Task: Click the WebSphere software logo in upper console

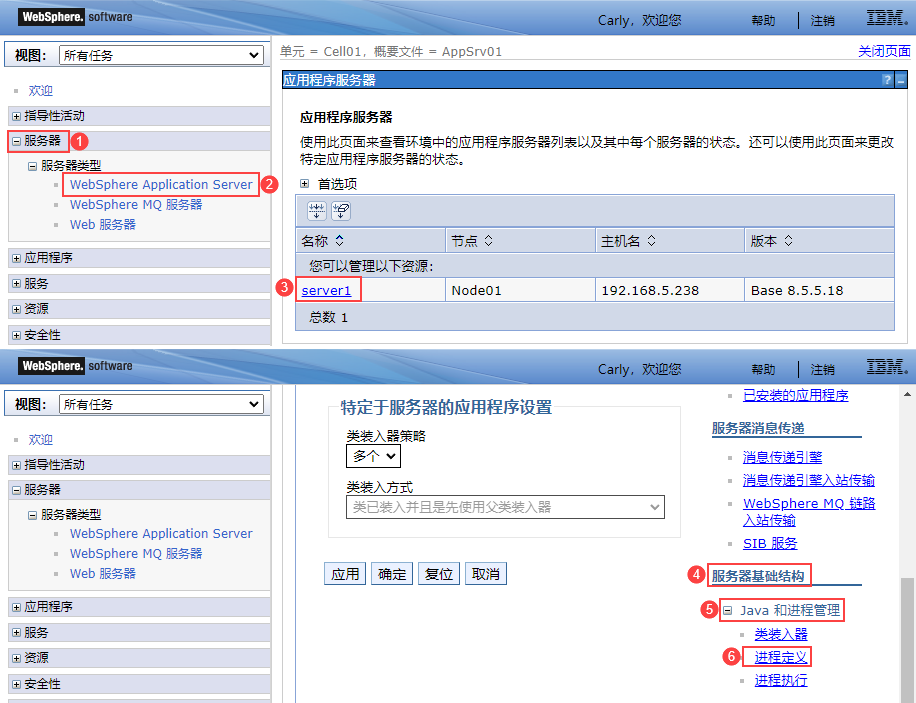Action: click(x=76, y=17)
